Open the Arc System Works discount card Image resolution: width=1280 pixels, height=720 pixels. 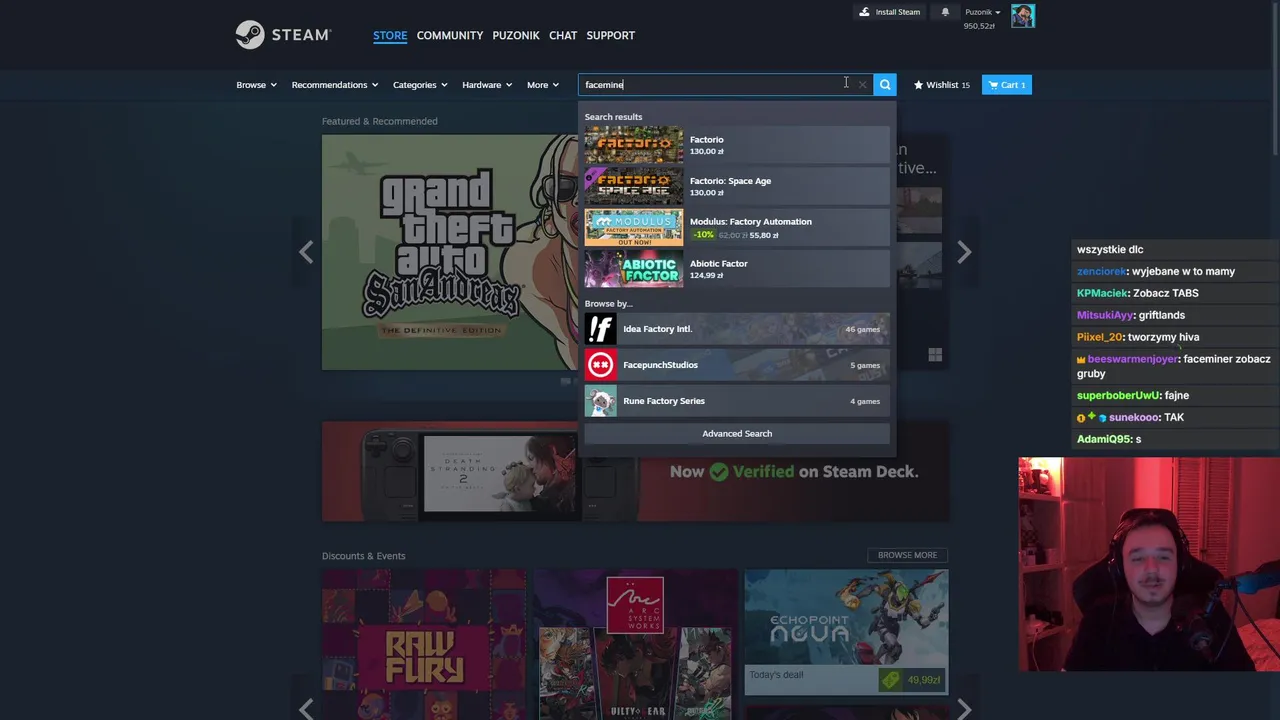(635, 645)
